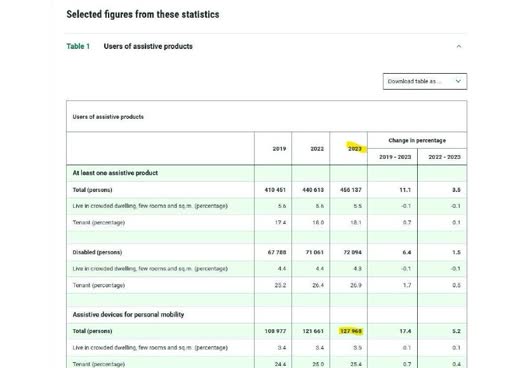Click the 4.3 crowded dwelling value
520x368 pixels.
[x=357, y=268]
